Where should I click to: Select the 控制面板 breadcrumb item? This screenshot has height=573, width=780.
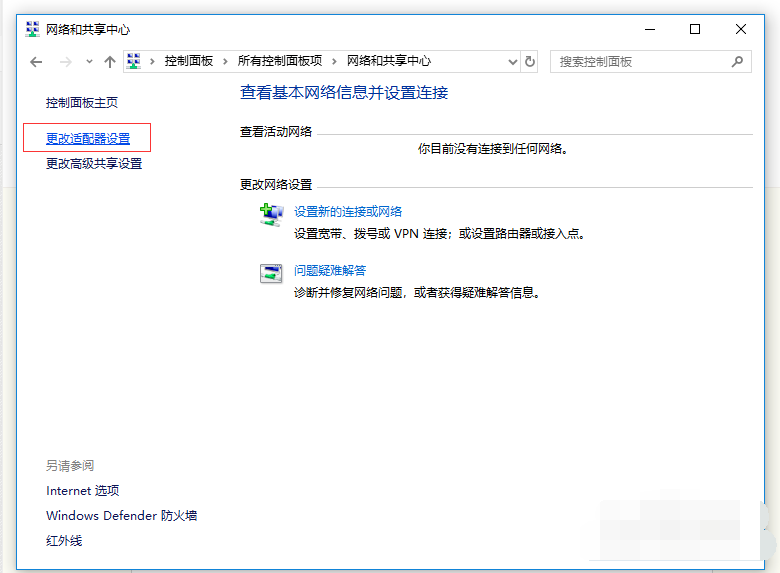click(188, 62)
